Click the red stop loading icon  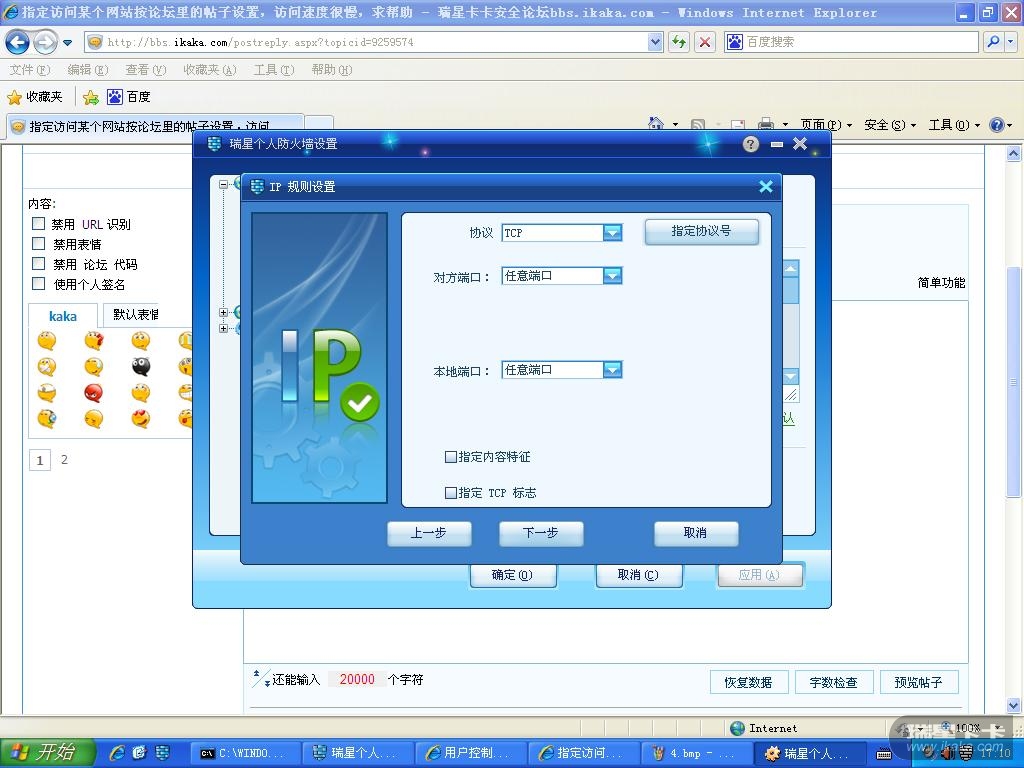pyautogui.click(x=705, y=42)
